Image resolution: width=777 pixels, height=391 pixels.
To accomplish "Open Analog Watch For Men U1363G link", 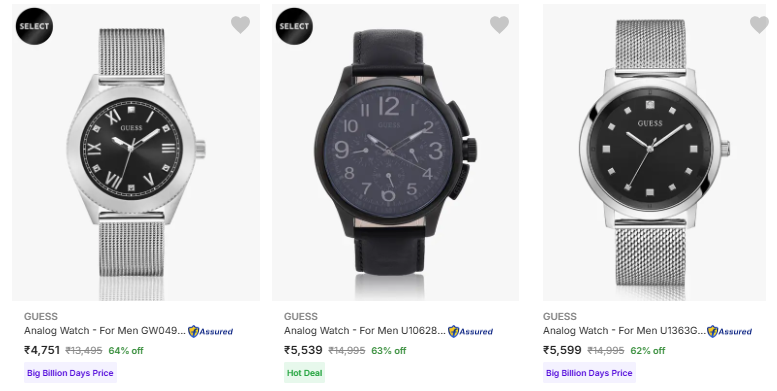I will tap(624, 331).
